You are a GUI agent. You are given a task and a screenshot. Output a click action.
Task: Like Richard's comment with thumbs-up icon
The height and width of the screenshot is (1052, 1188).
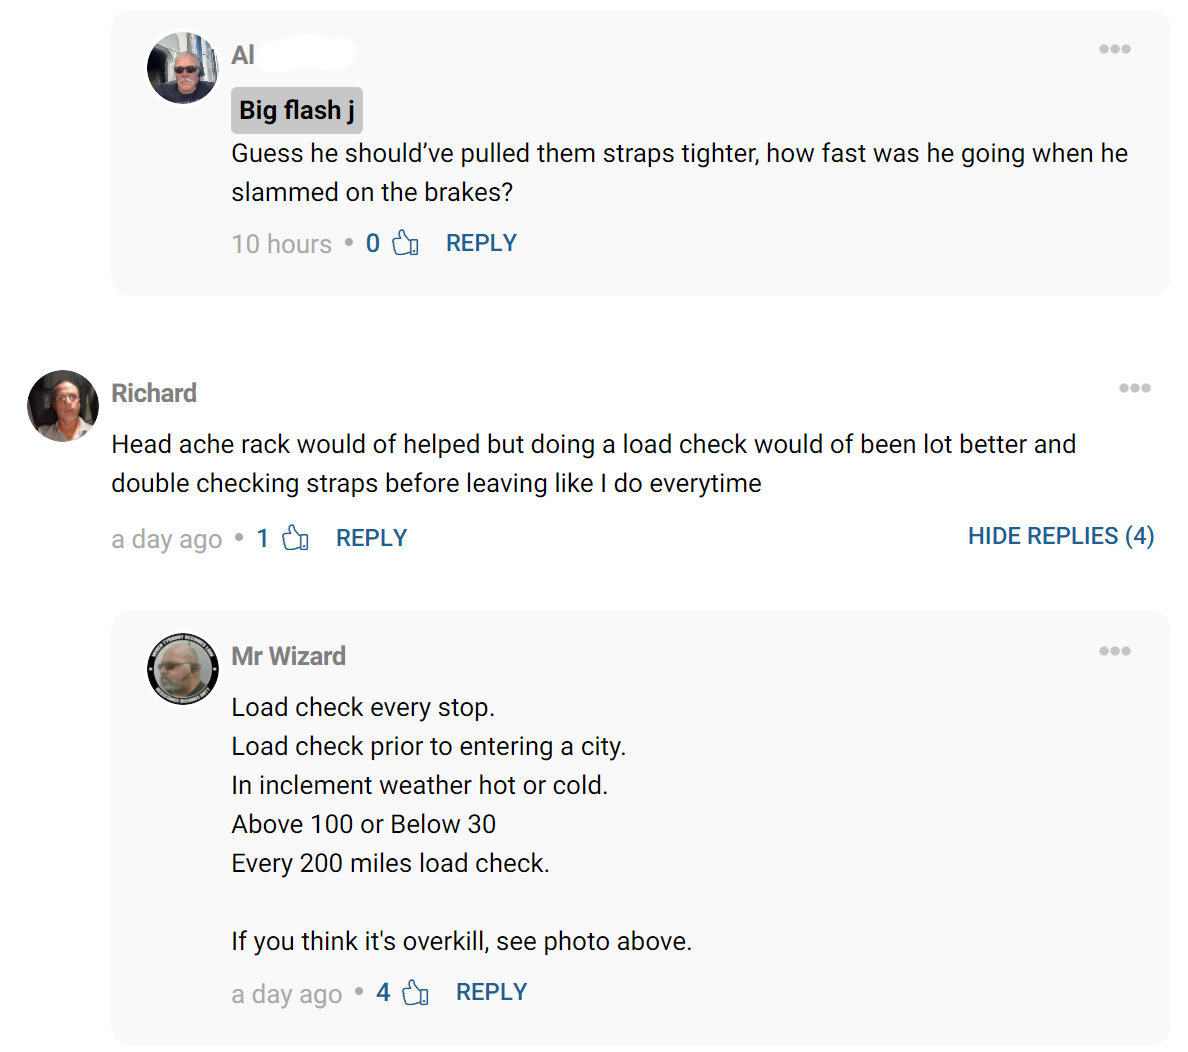[x=295, y=538]
